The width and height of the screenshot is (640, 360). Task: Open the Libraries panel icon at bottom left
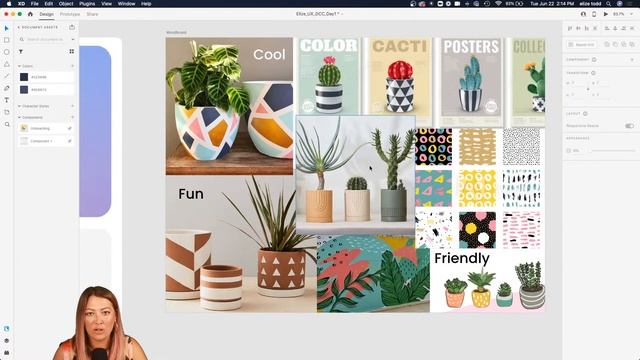click(7, 329)
